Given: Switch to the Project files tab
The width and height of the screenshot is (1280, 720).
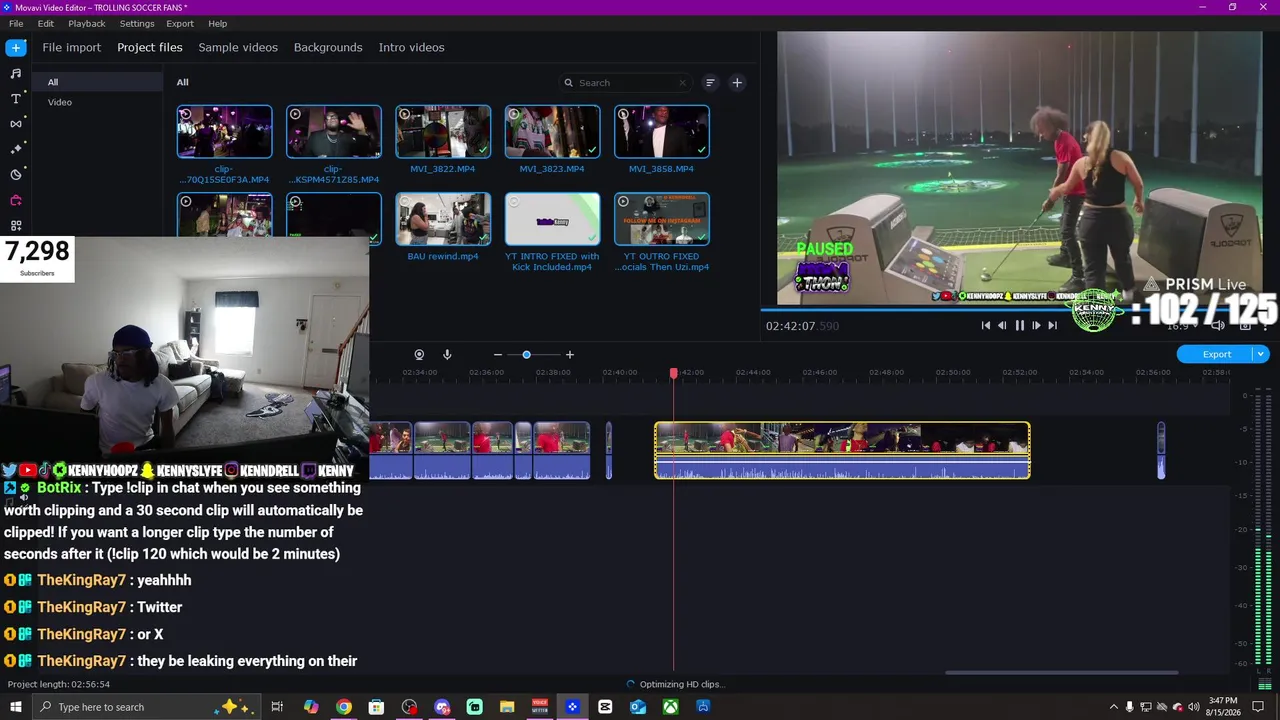Looking at the screenshot, I should (150, 47).
